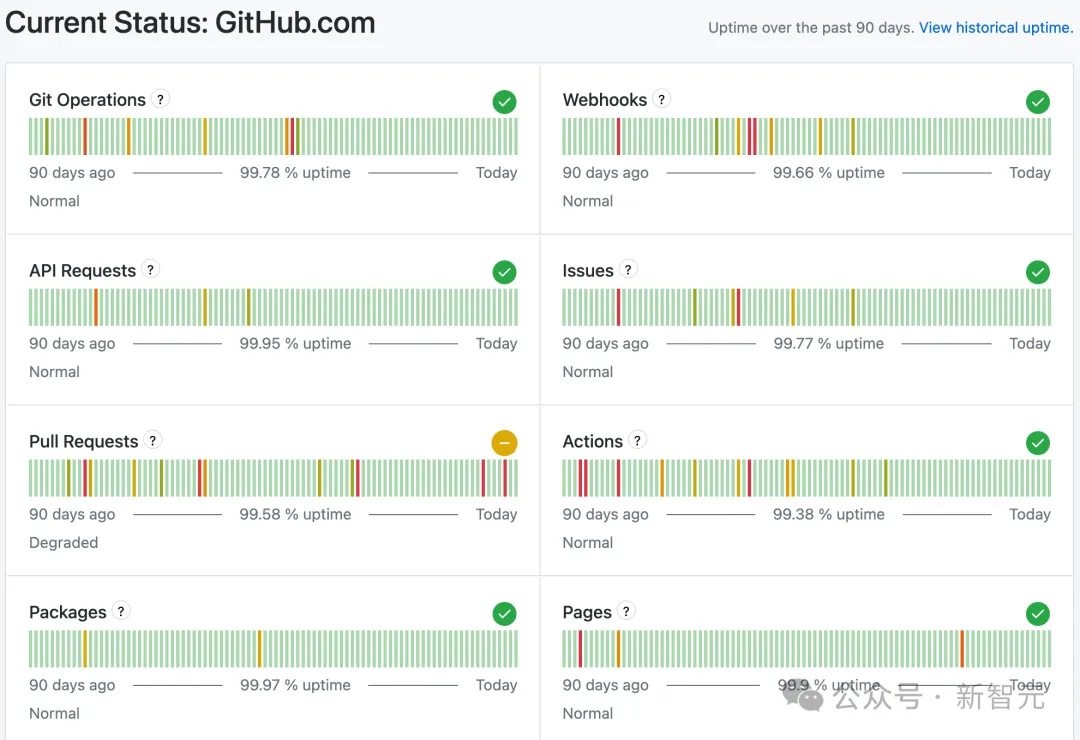This screenshot has height=740, width=1080.
Task: Open the Pages help tooltip icon
Action: tap(626, 612)
